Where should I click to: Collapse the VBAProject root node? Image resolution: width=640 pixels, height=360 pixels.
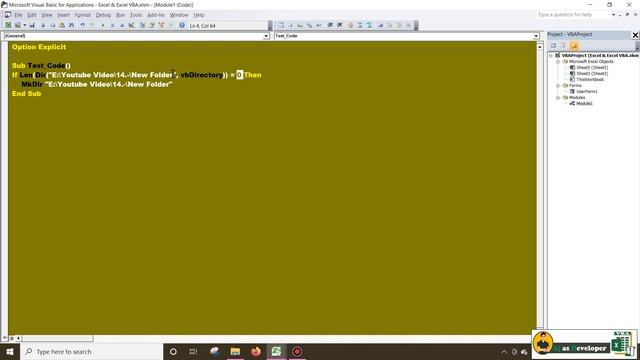(551, 56)
